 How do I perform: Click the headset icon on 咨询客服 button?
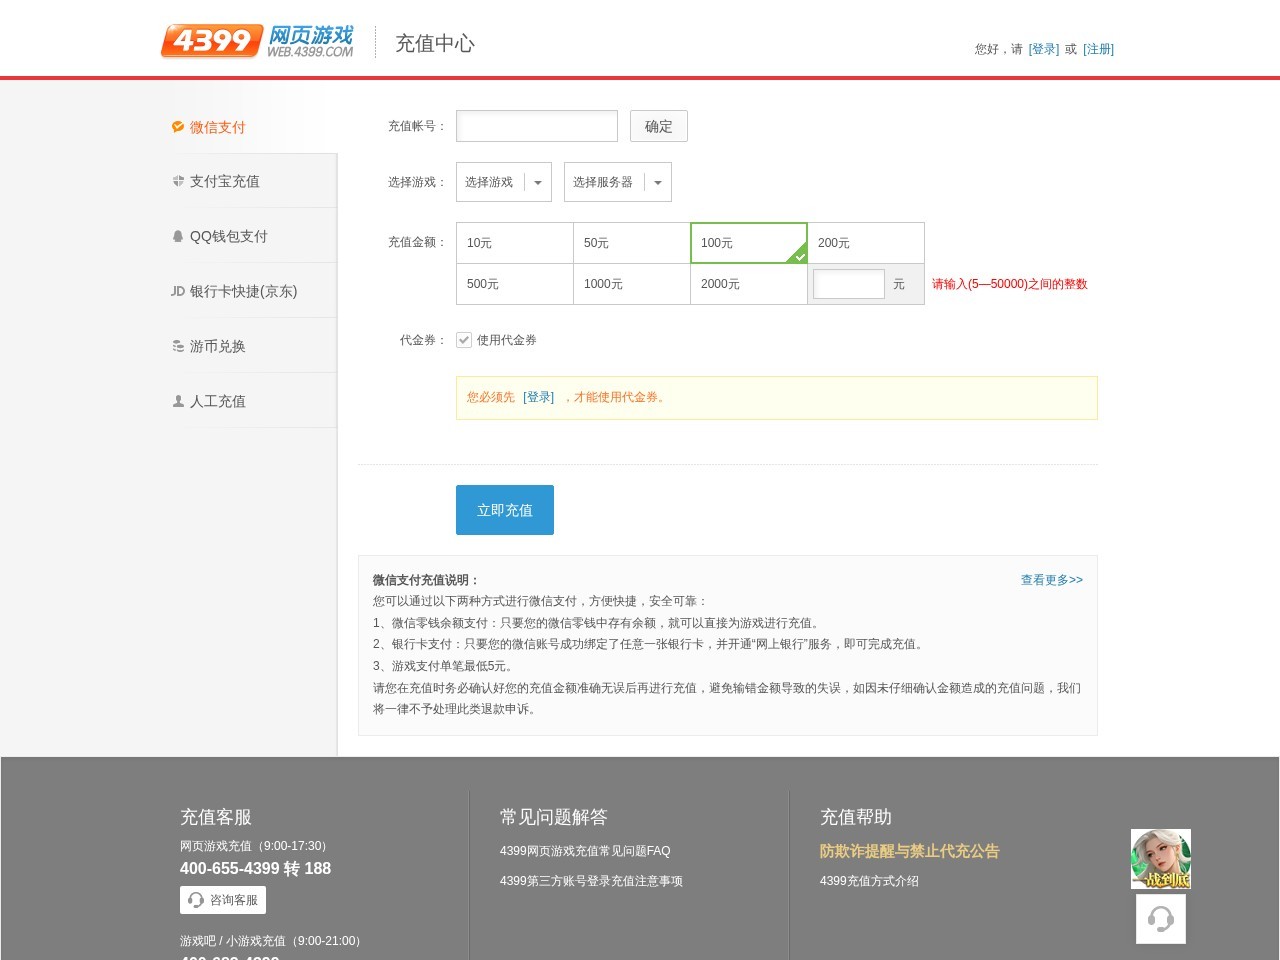click(x=196, y=899)
